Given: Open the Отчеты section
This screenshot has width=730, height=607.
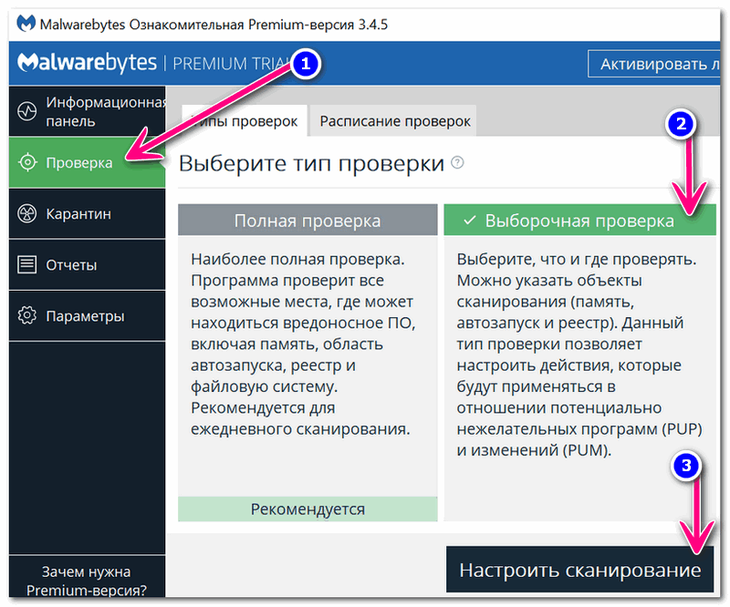Looking at the screenshot, I should (x=87, y=264).
